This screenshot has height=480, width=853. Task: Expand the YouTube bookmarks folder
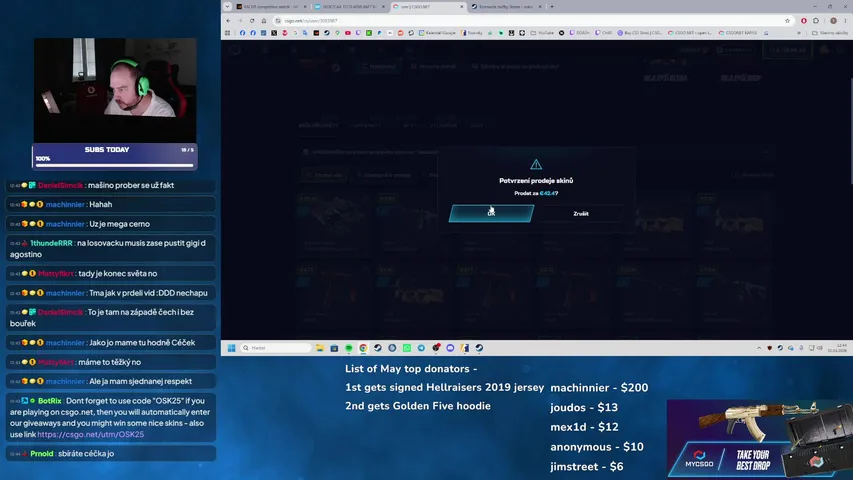click(542, 33)
